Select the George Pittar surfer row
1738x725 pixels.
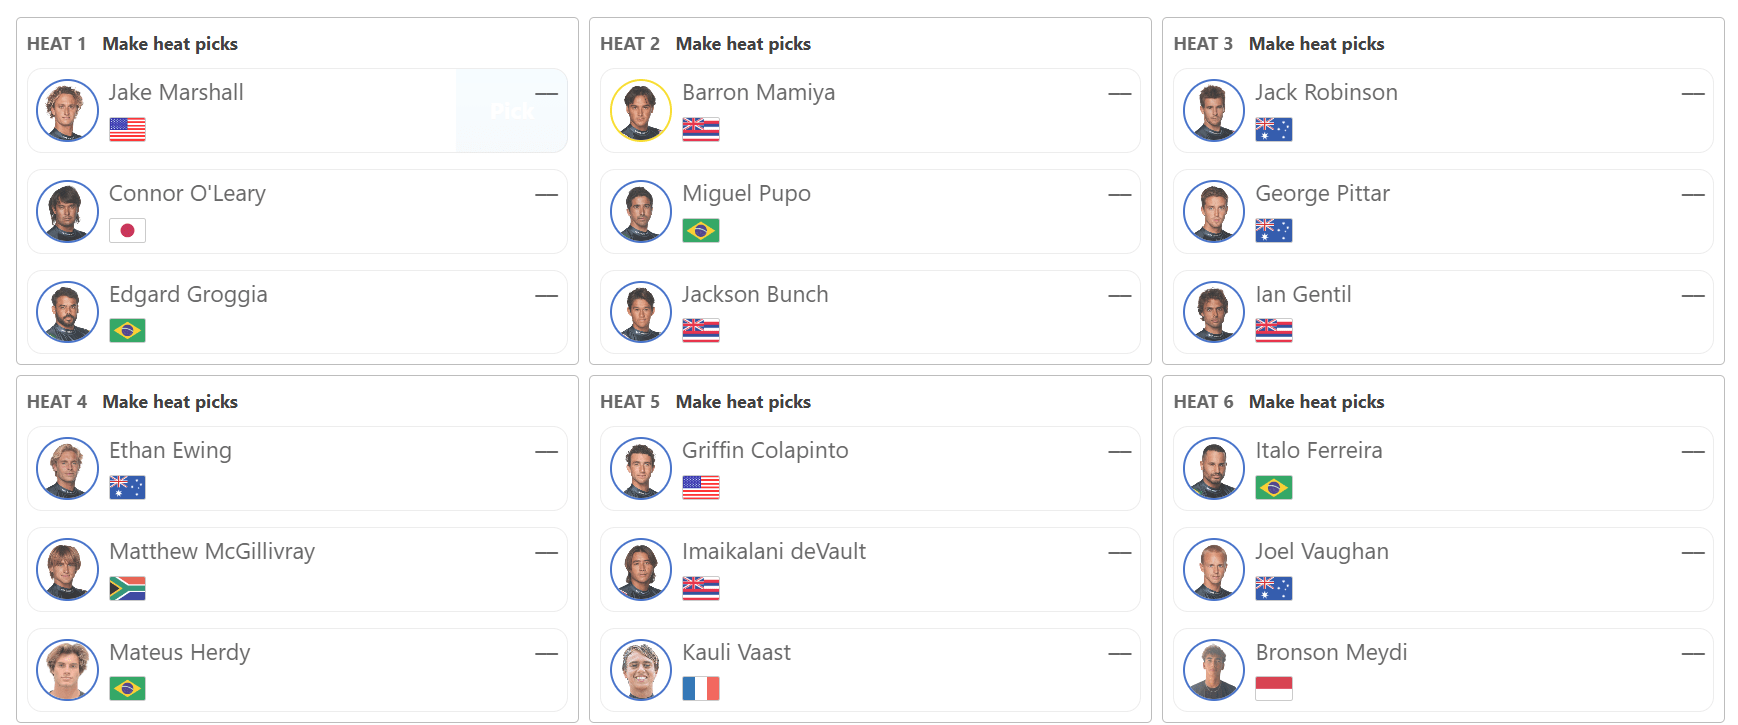point(1443,211)
